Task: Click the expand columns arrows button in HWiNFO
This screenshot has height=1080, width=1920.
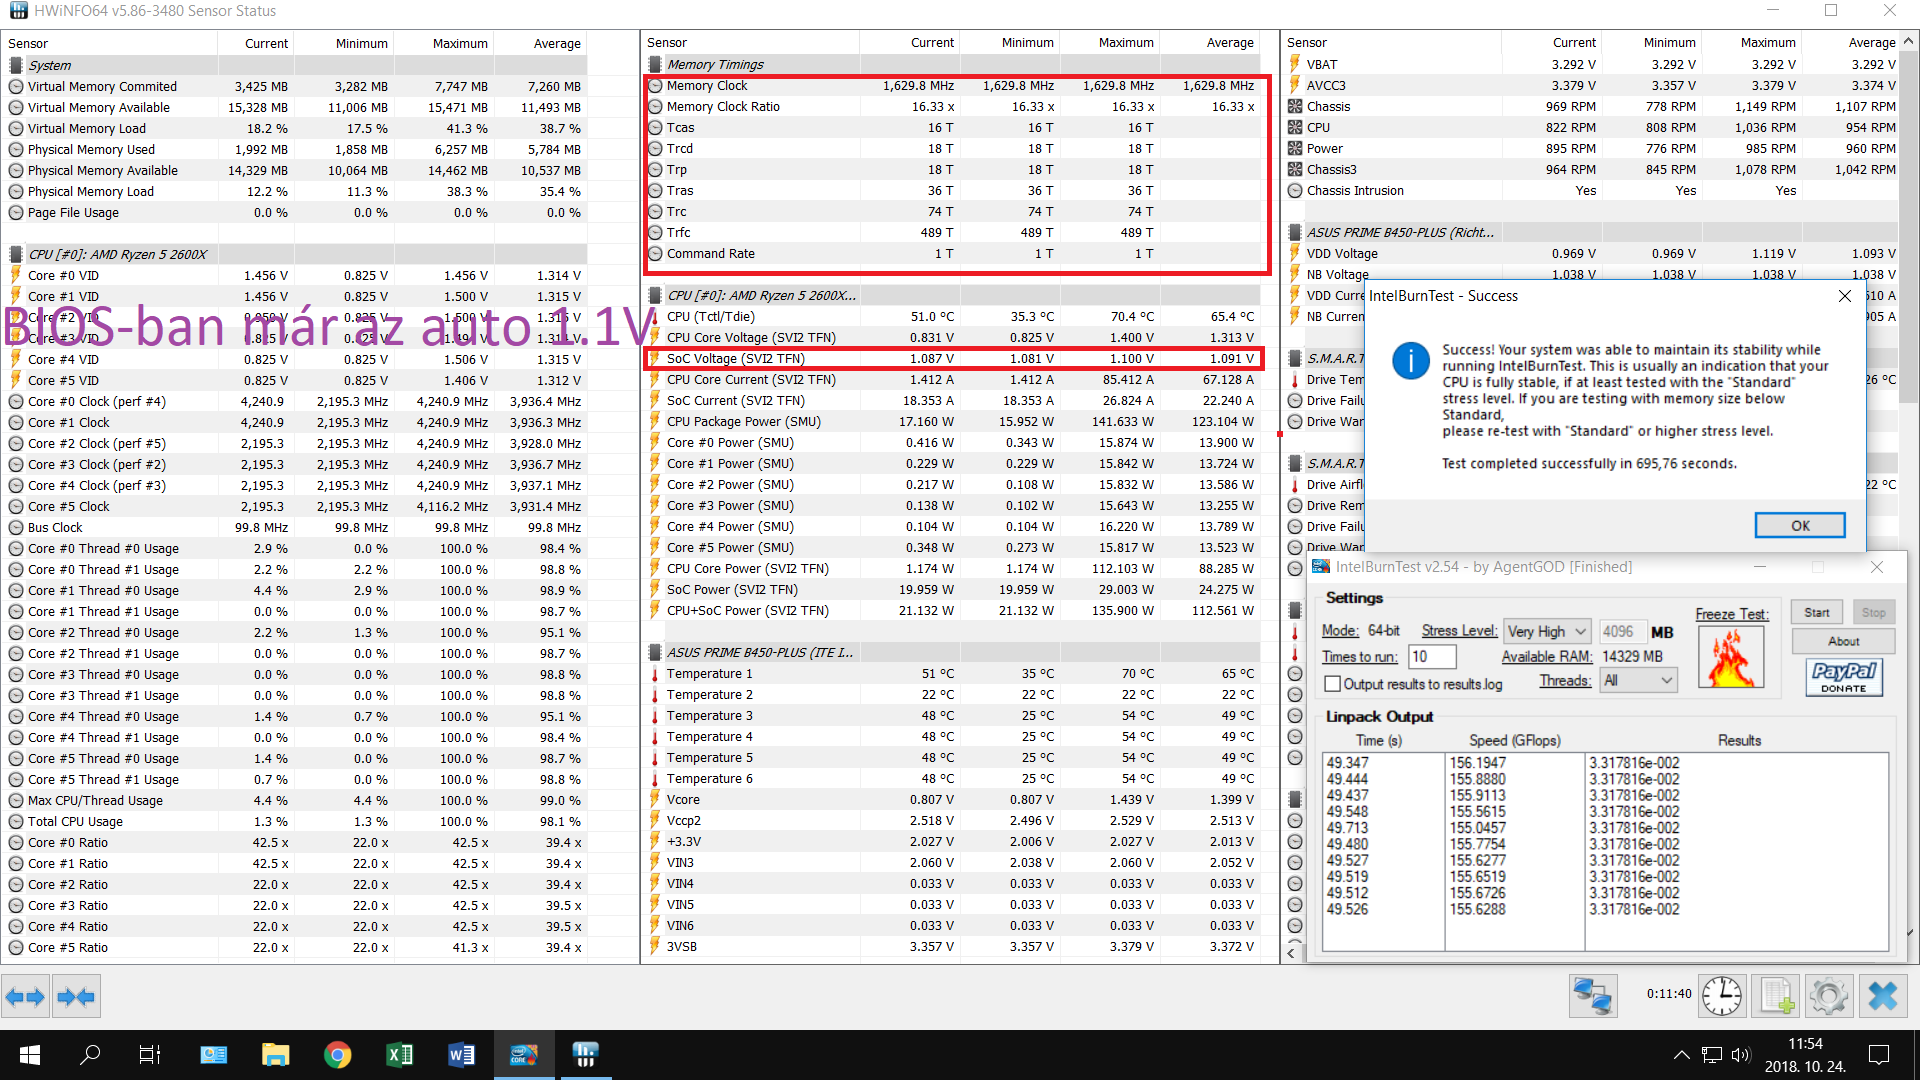Action: (x=25, y=996)
